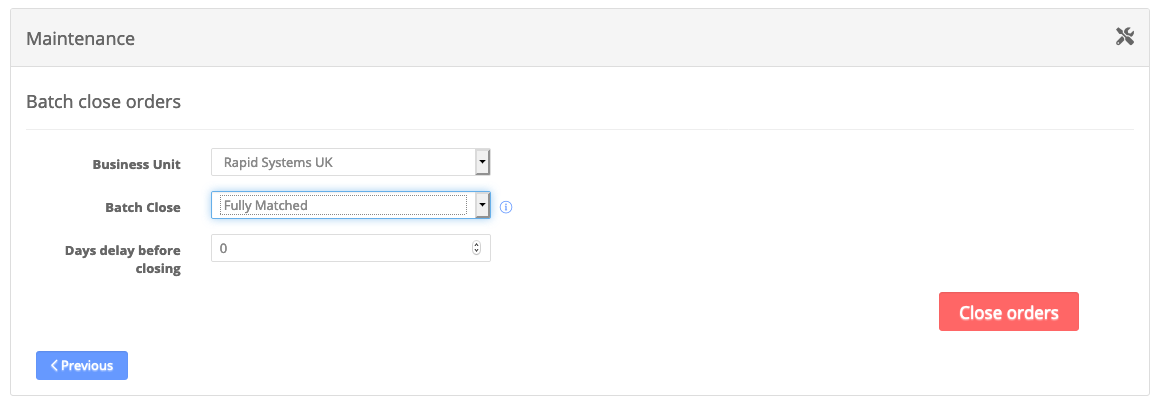
Task: Click the Business Unit field label
Action: click(137, 165)
